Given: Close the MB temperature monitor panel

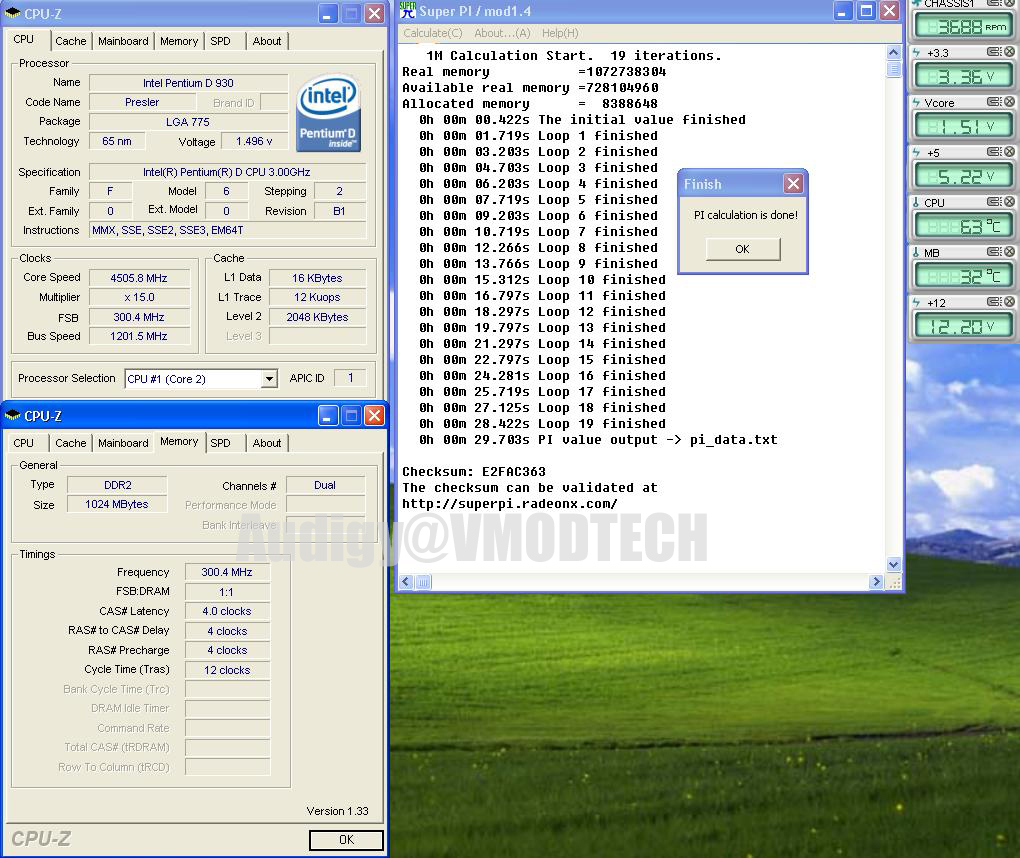Looking at the screenshot, I should click(1009, 252).
